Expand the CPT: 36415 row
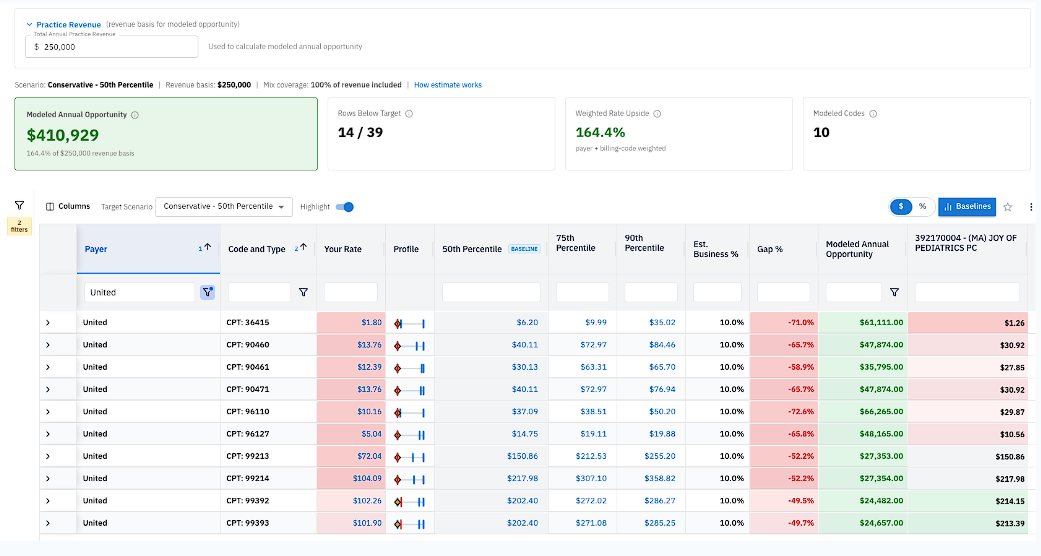The image size is (1041, 556). coord(48,323)
